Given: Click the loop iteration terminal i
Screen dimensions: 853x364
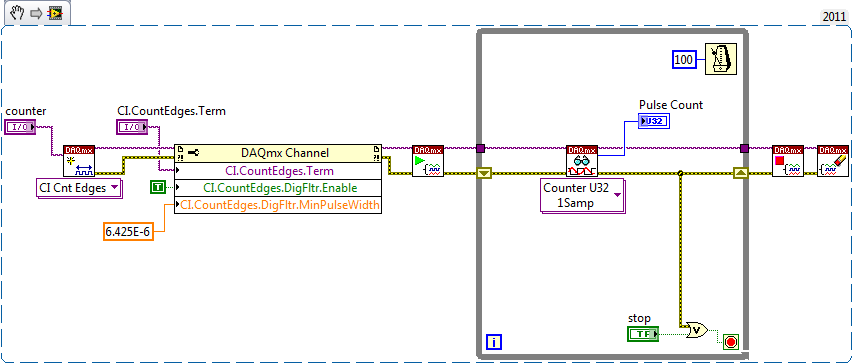Looking at the screenshot, I should 494,342.
